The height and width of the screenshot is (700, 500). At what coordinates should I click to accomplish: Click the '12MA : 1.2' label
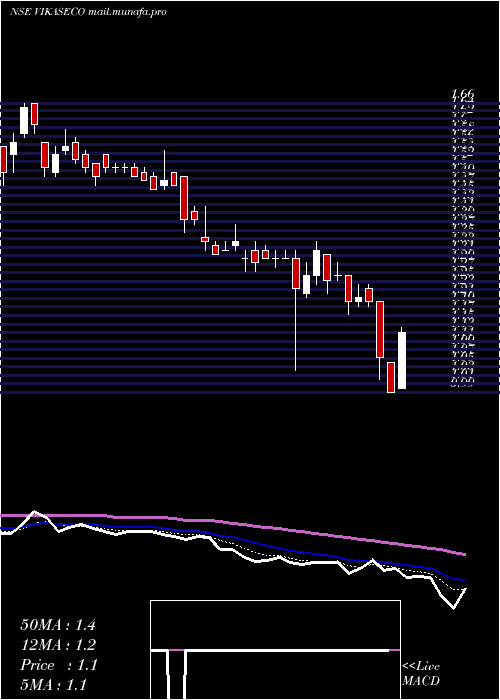click(58, 645)
